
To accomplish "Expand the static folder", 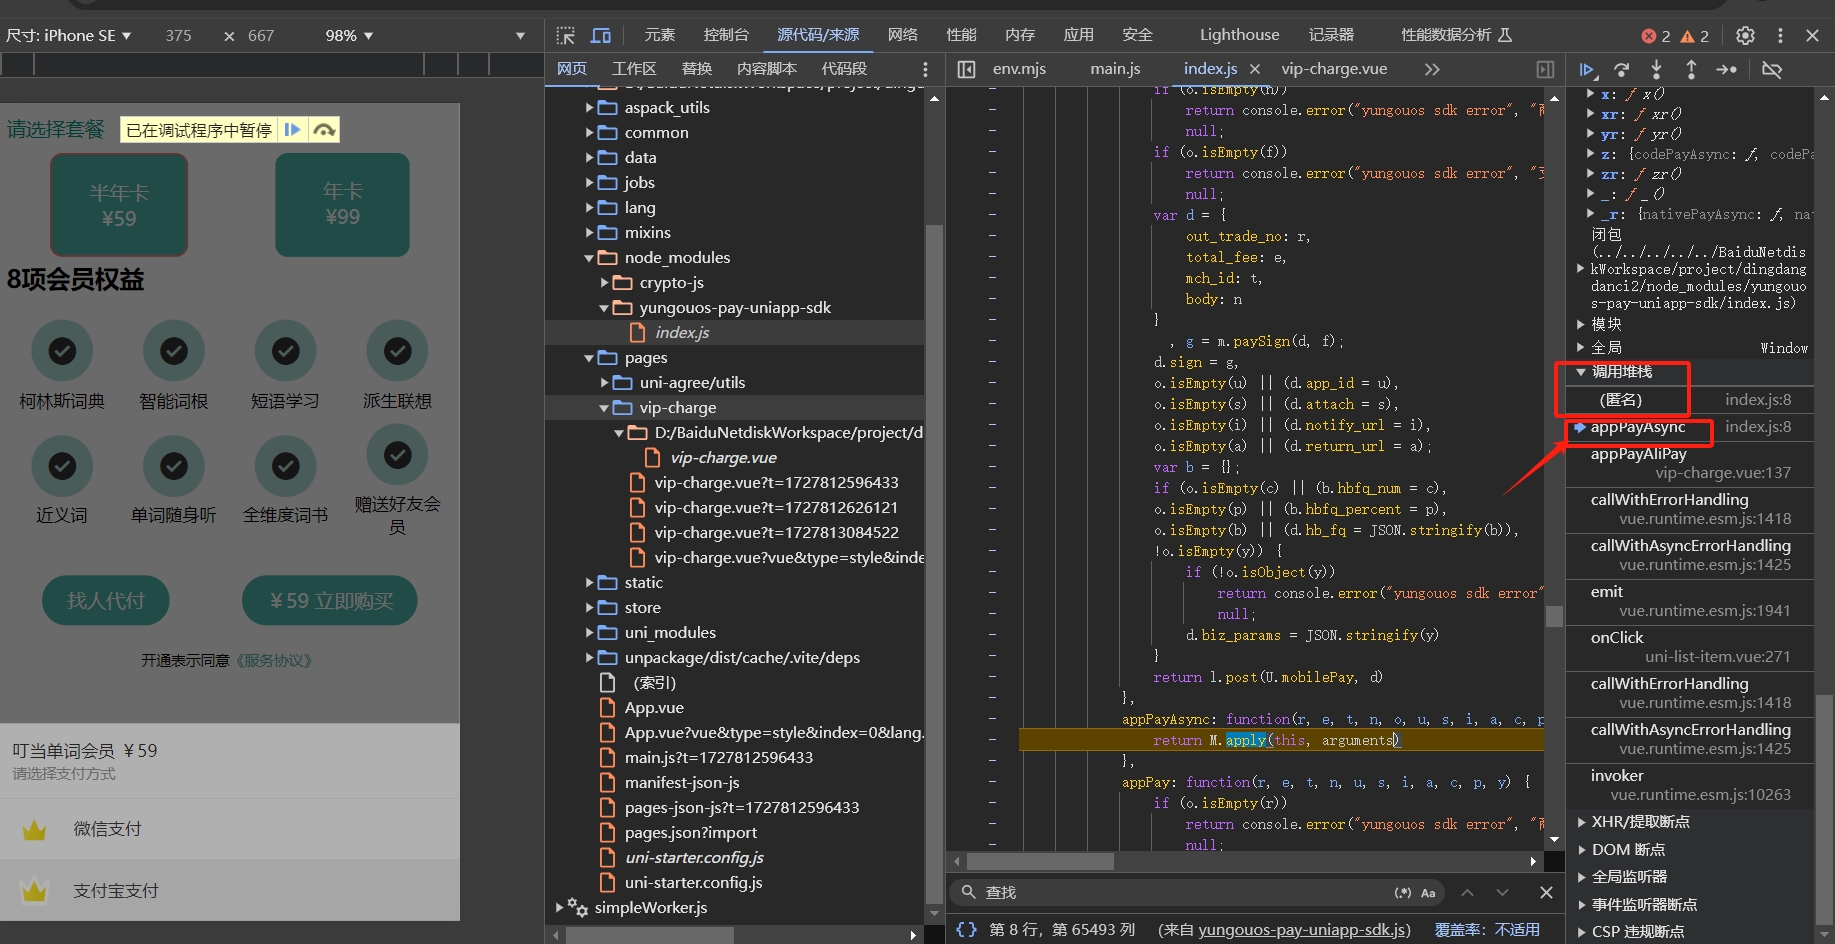I will point(589,583).
